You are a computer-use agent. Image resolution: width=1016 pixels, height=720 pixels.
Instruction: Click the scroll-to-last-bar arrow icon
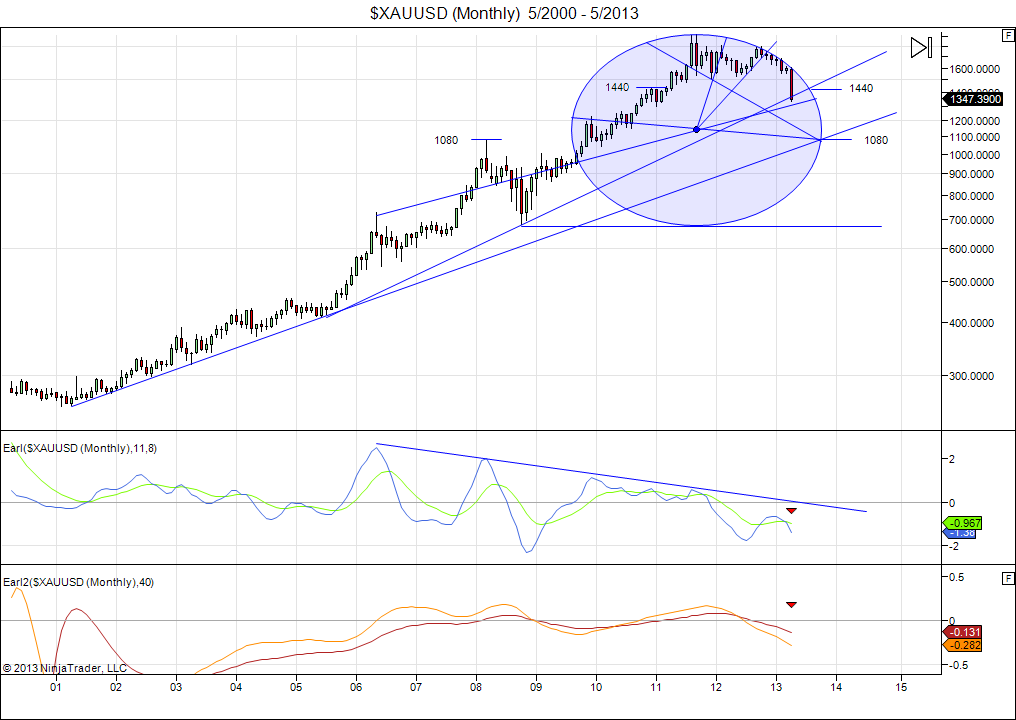921,47
